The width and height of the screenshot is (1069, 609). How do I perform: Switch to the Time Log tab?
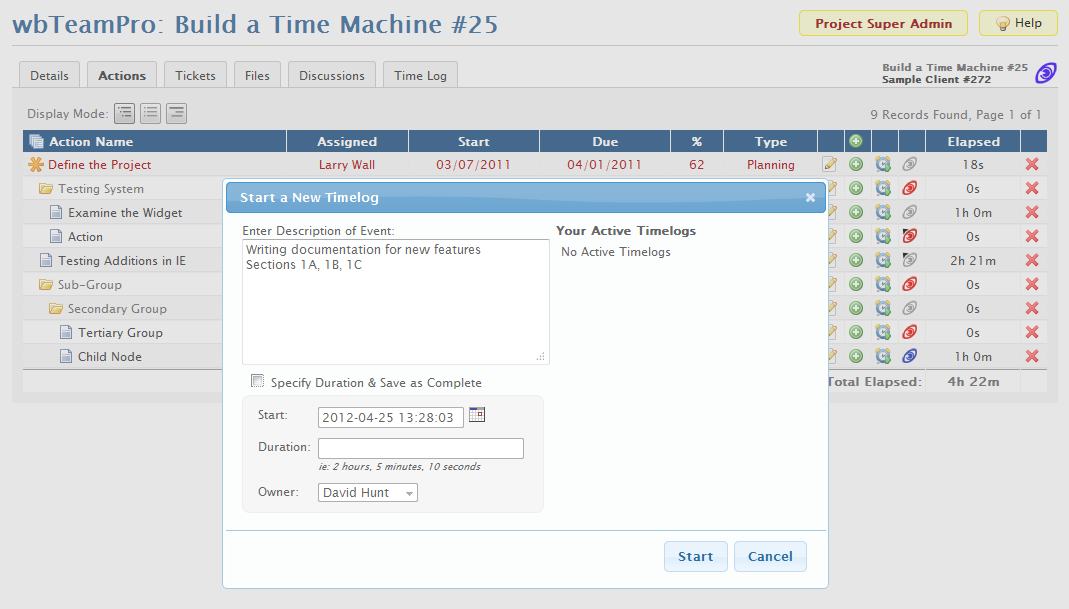[420, 75]
